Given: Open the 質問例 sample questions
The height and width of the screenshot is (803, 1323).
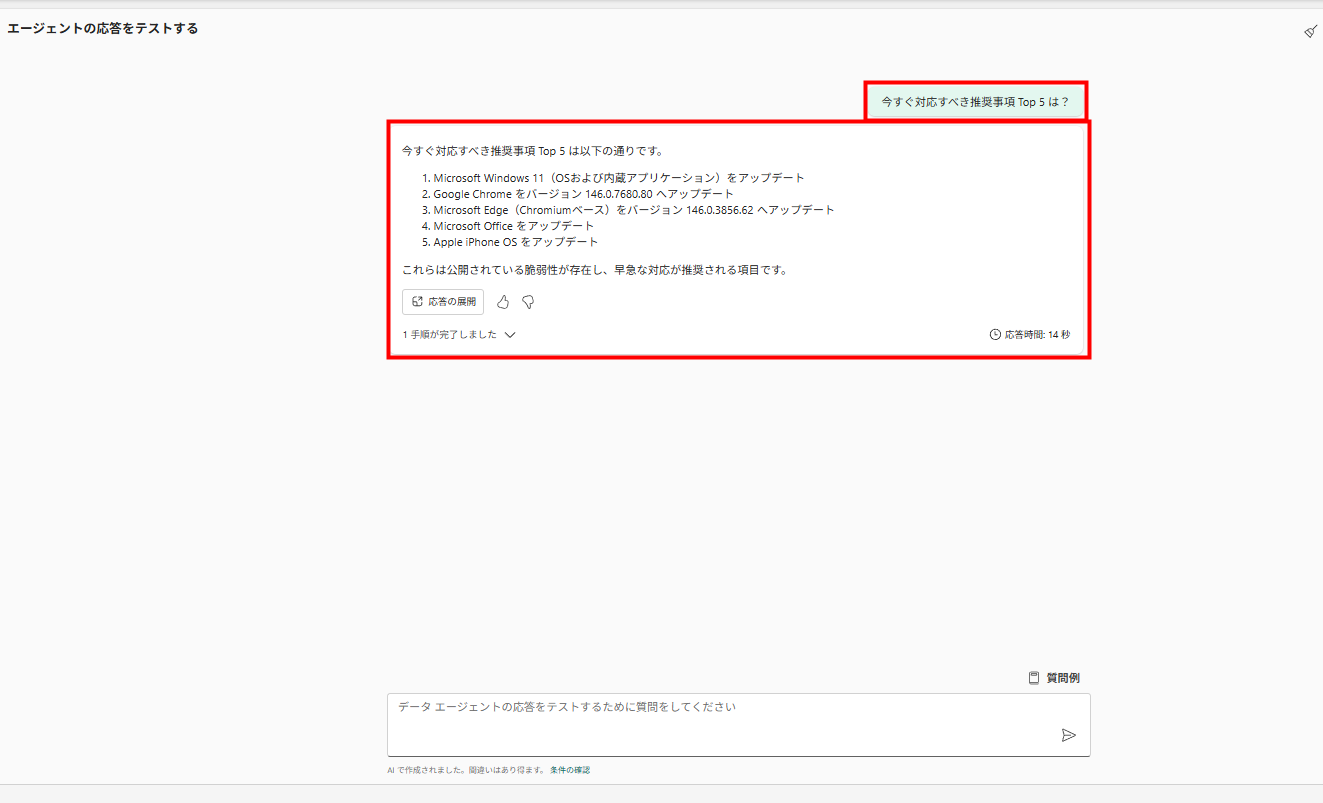Looking at the screenshot, I should point(1054,678).
